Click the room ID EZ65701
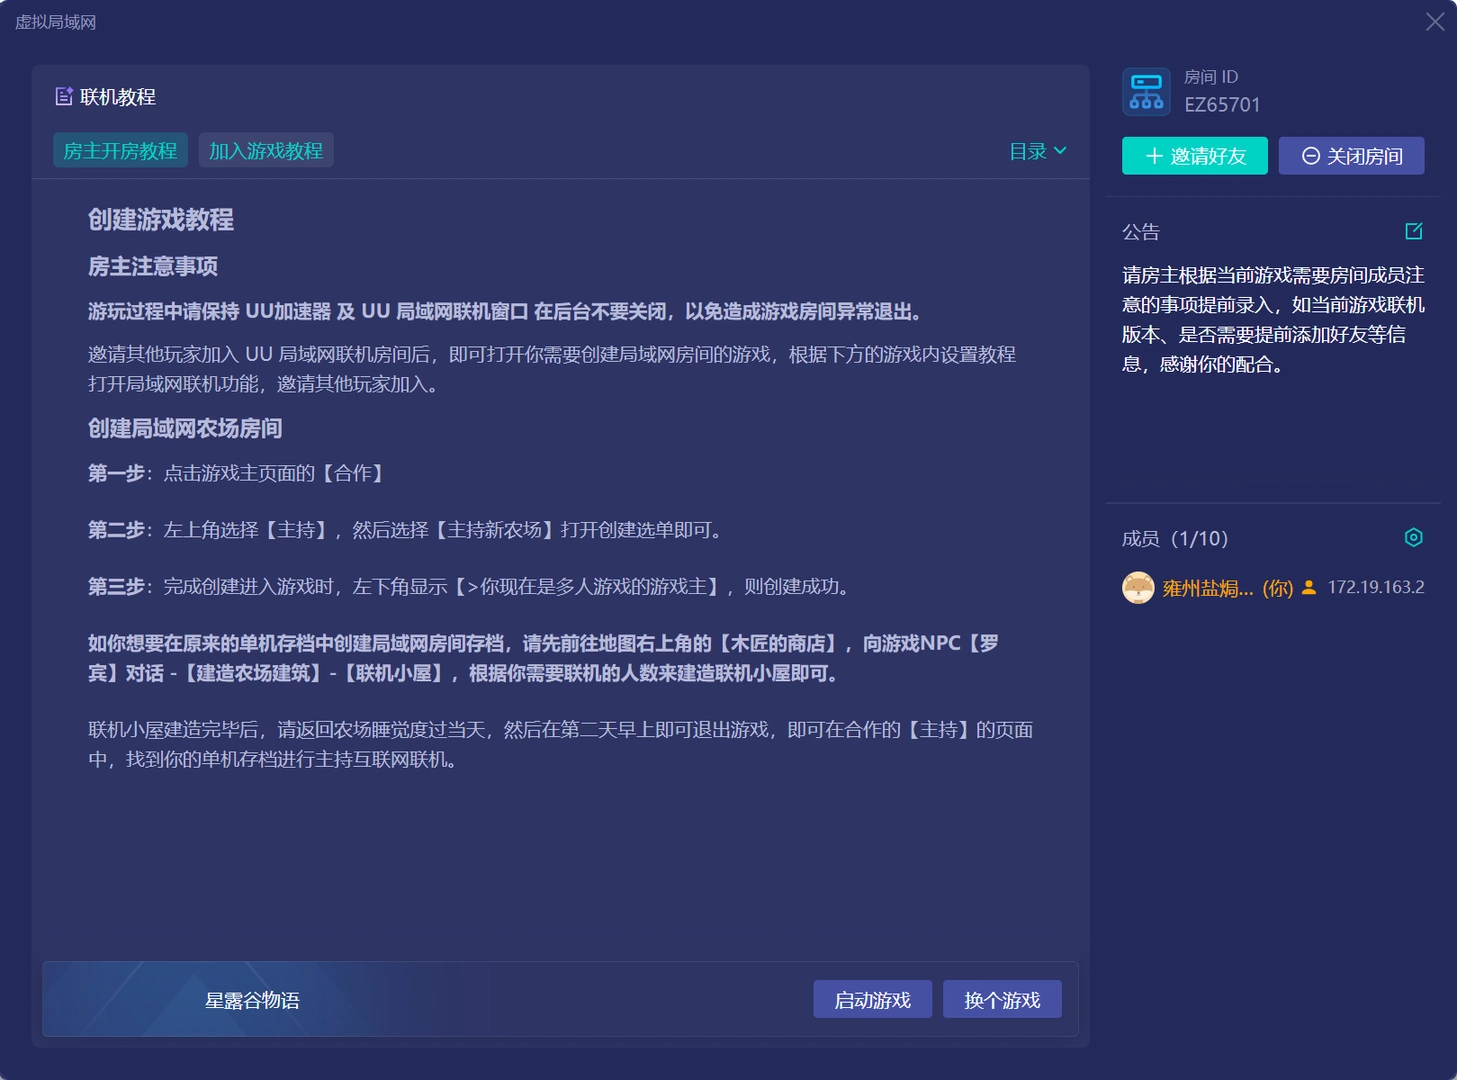This screenshot has width=1457, height=1080. (1222, 105)
